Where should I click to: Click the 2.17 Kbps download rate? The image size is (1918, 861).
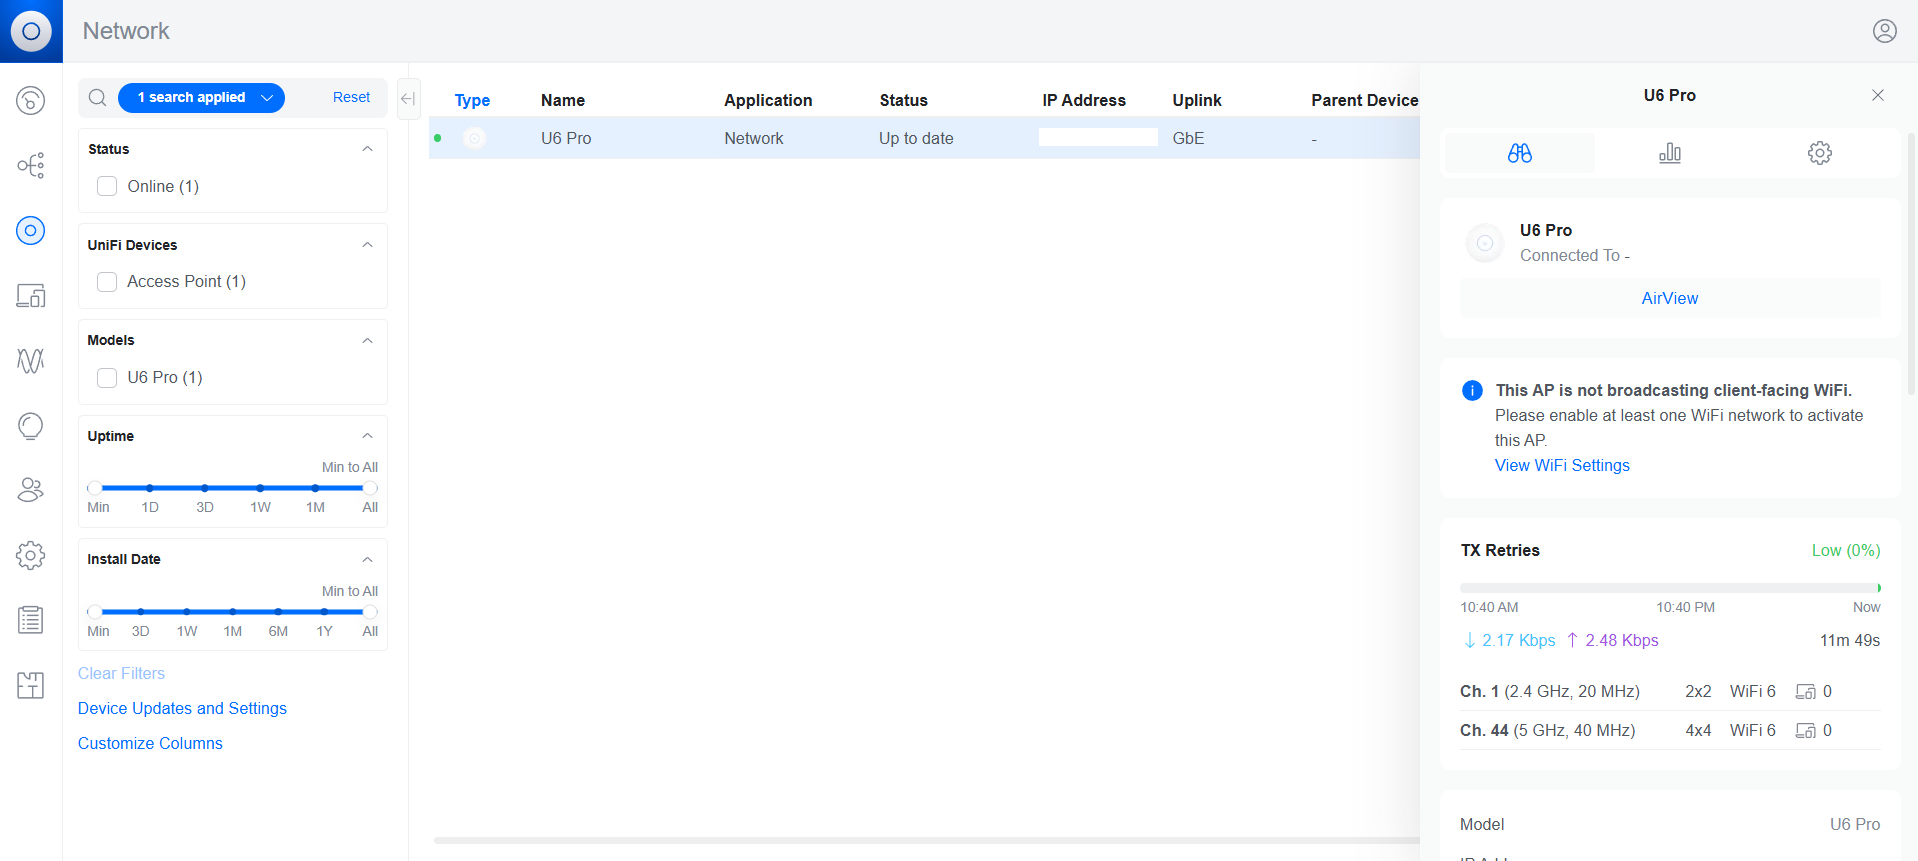pyautogui.click(x=1510, y=640)
